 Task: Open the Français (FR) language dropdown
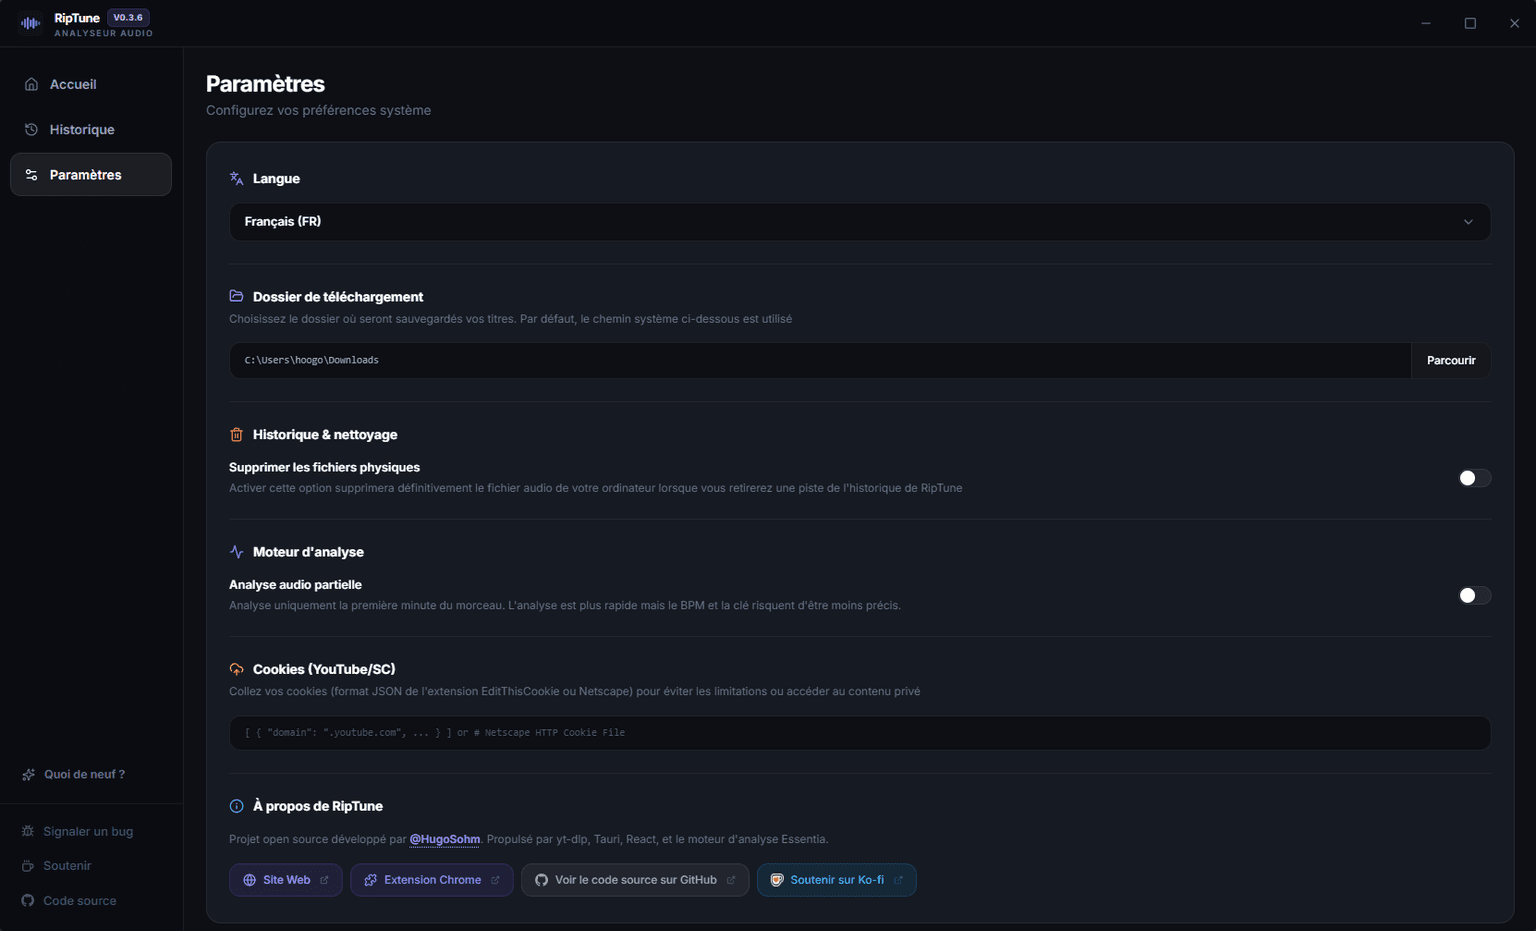click(860, 222)
